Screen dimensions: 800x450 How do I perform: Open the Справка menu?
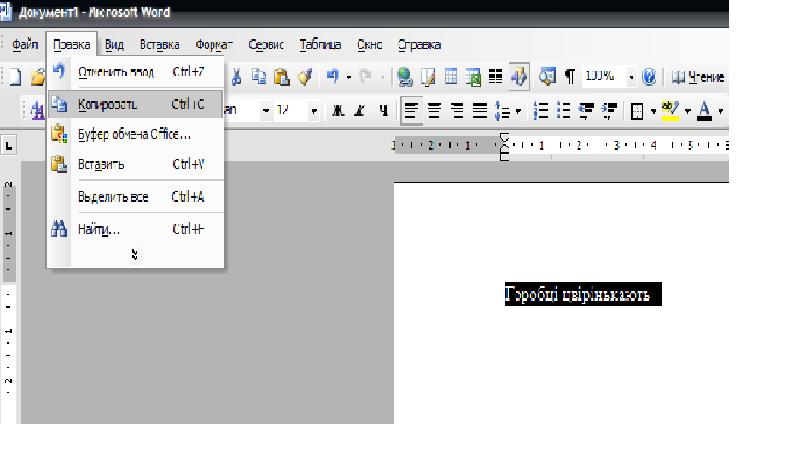tap(419, 44)
